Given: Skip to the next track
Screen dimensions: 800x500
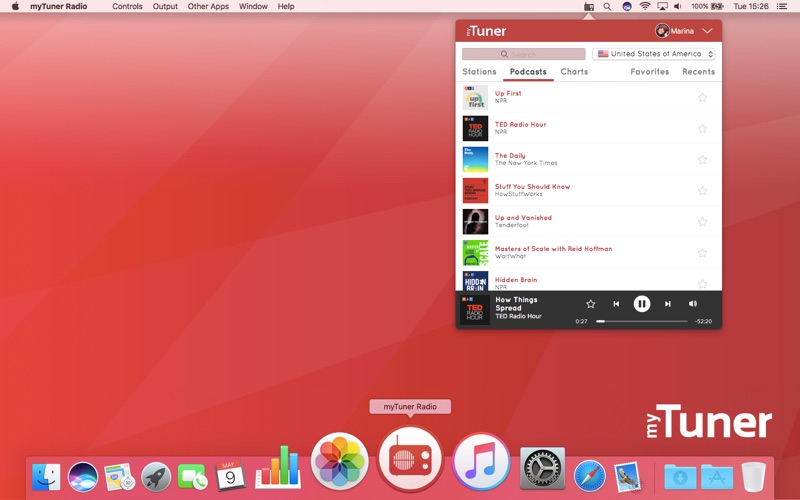Looking at the screenshot, I should coord(668,304).
